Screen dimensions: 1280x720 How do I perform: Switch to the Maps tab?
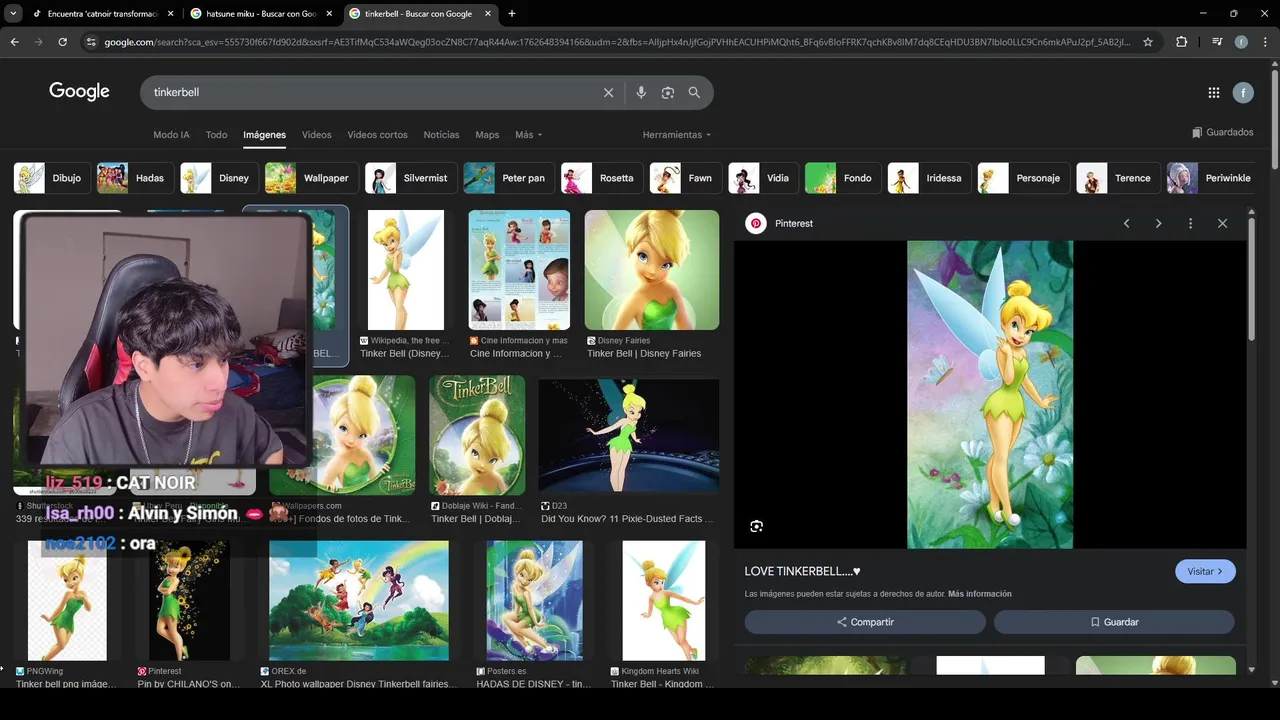(487, 135)
